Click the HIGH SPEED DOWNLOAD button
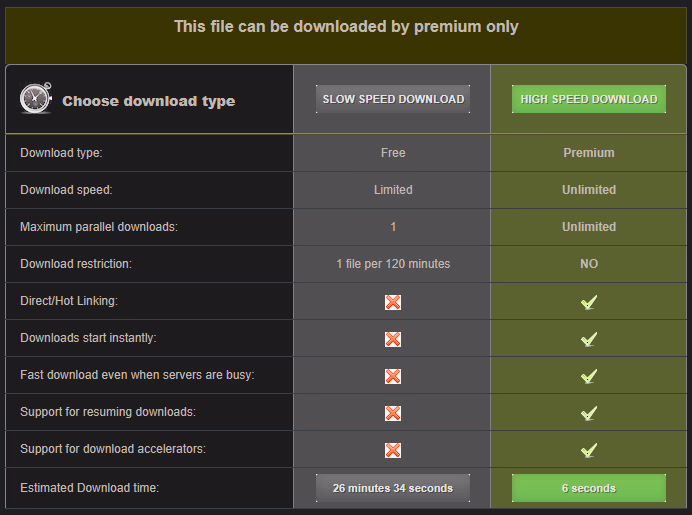 589,99
